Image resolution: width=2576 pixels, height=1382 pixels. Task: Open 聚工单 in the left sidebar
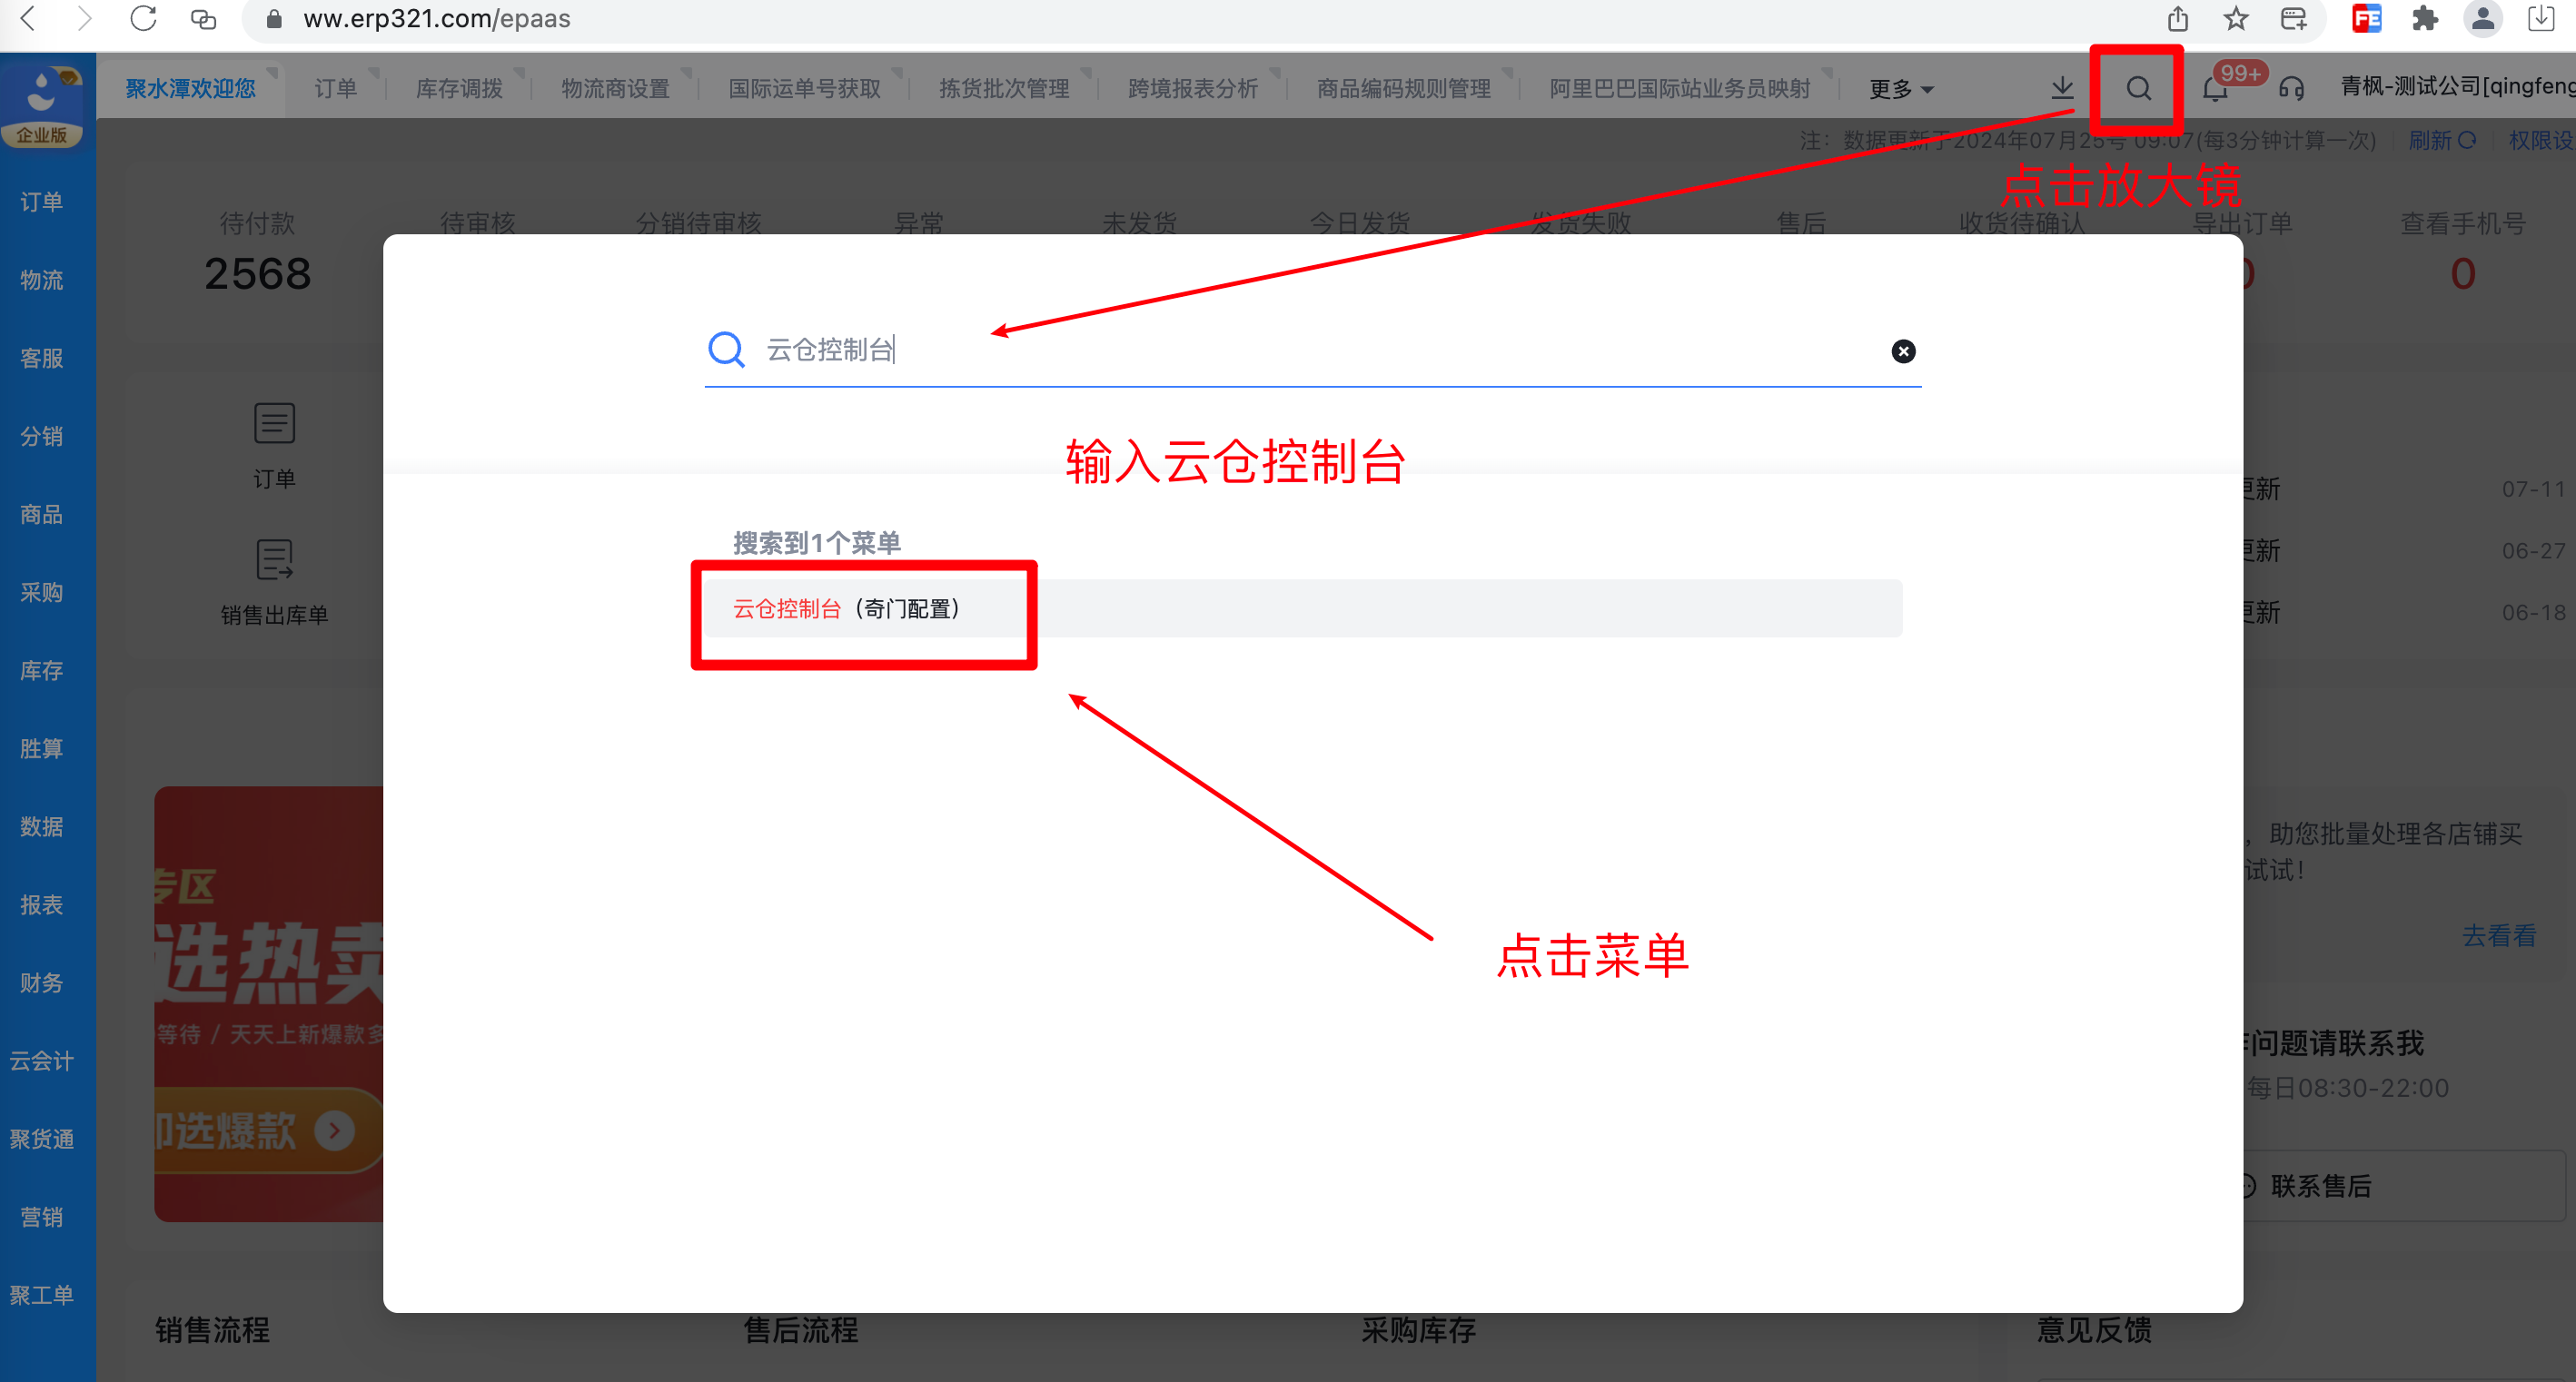tap(42, 1294)
